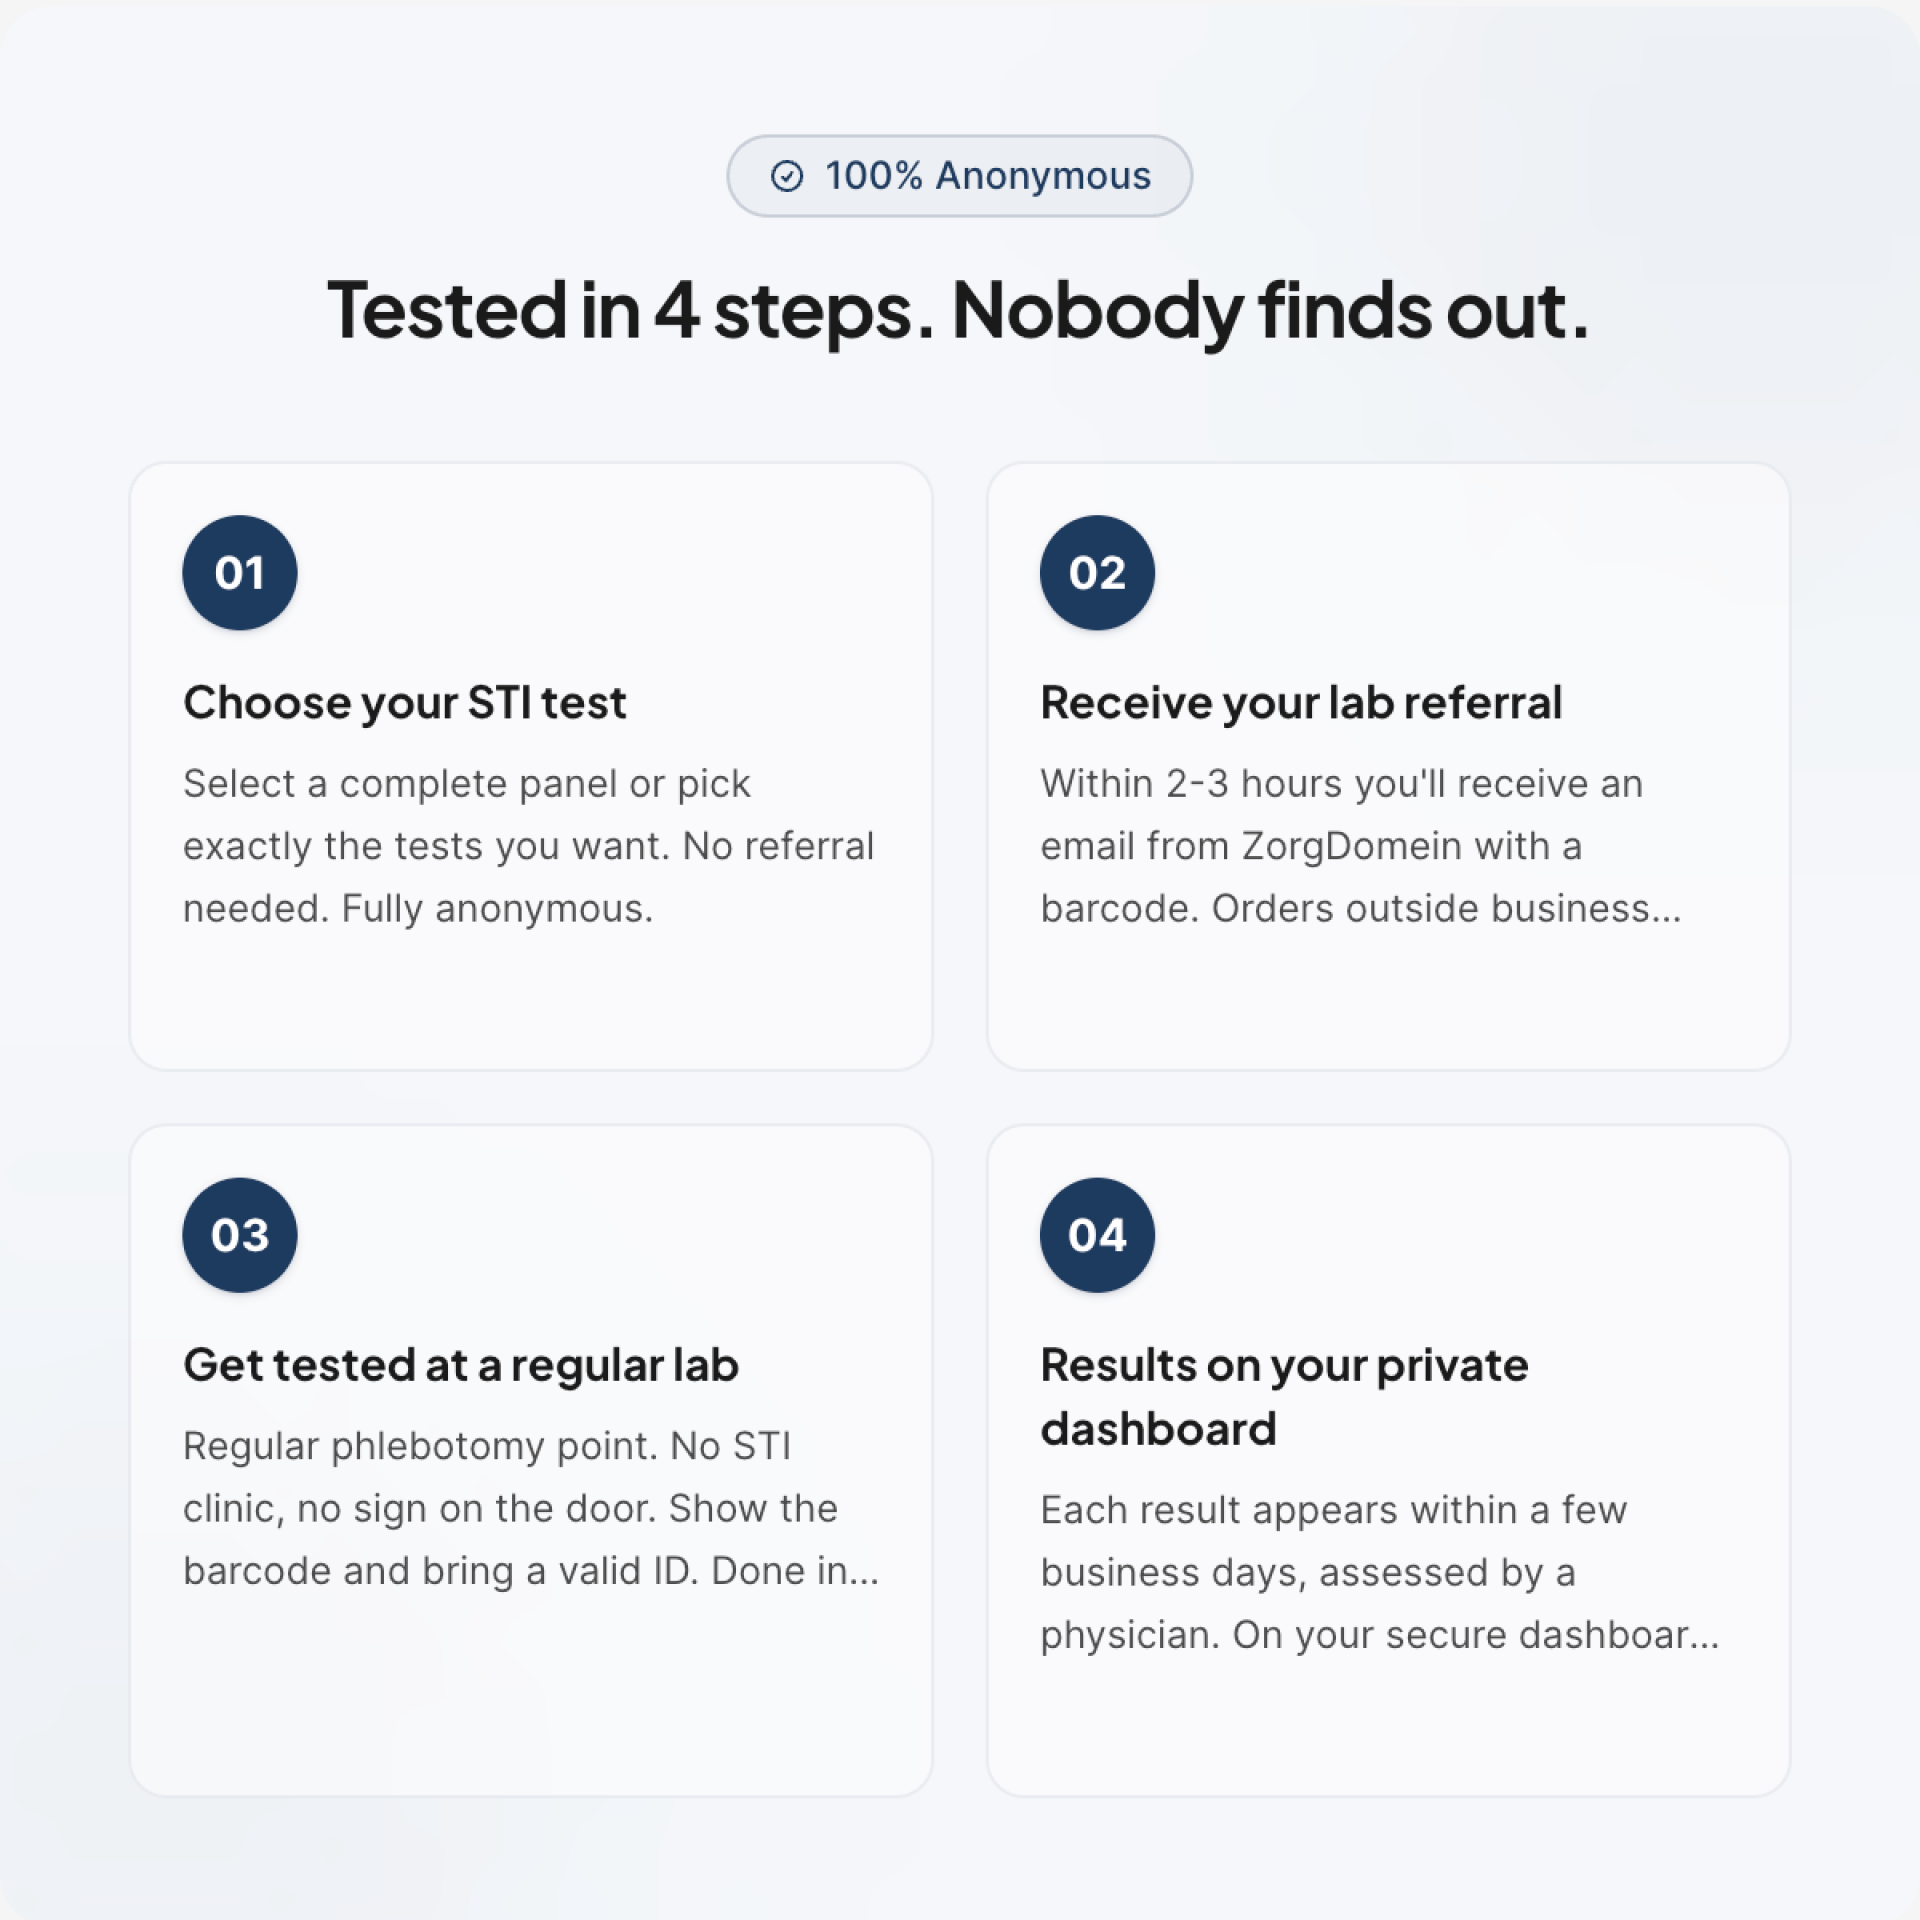Click the 04 step number circle

(x=1097, y=1235)
